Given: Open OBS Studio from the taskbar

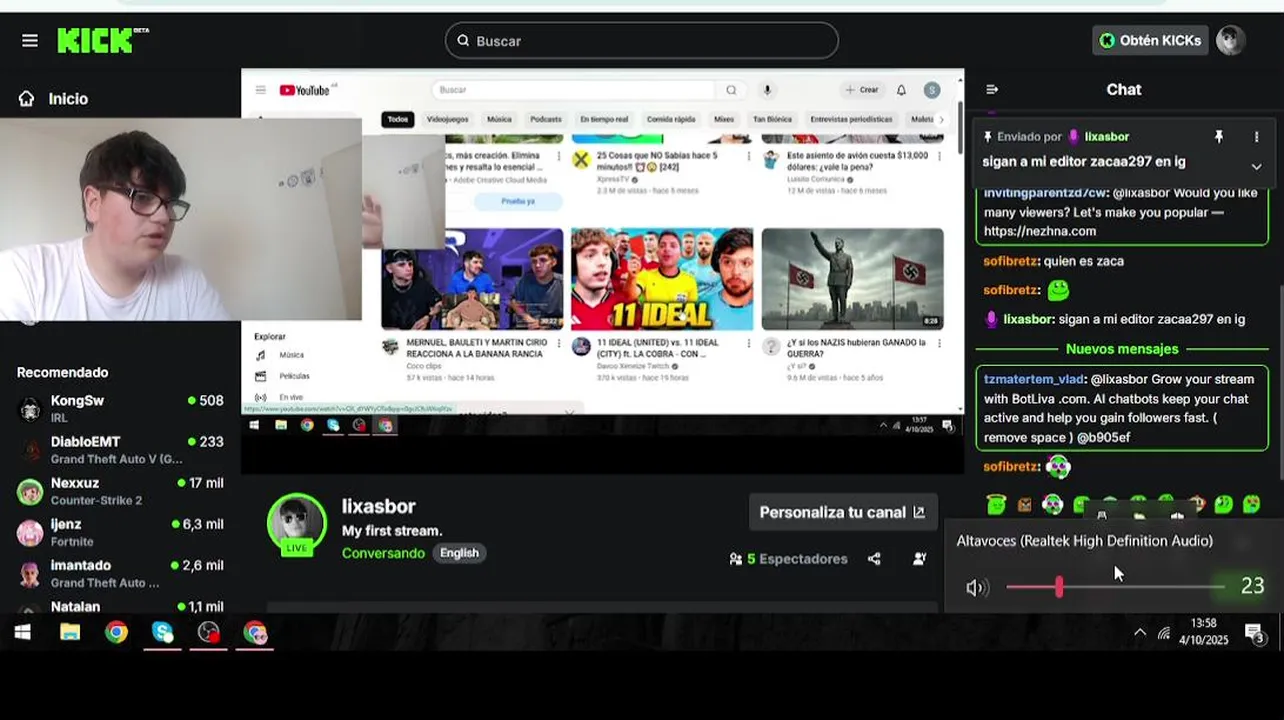Looking at the screenshot, I should point(208,633).
